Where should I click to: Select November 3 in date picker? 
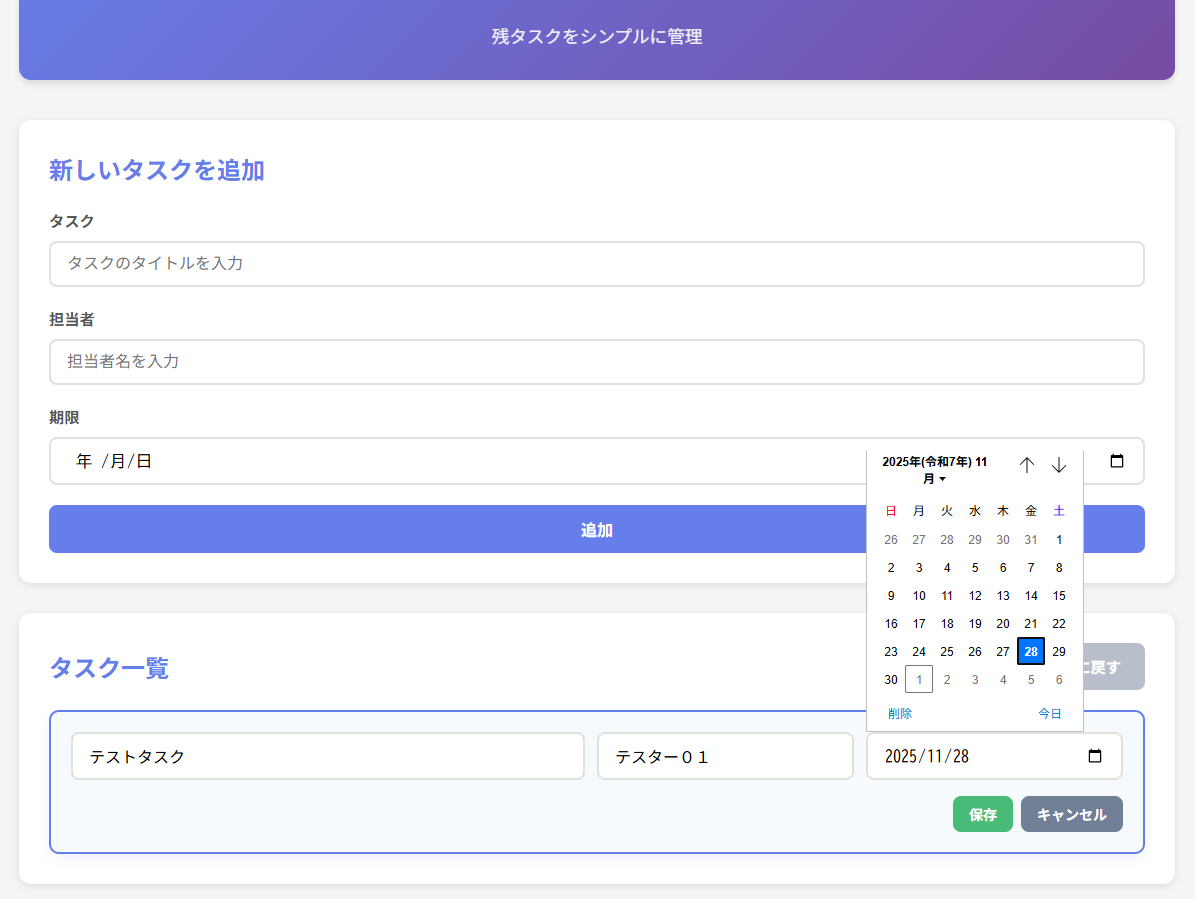[x=919, y=567]
